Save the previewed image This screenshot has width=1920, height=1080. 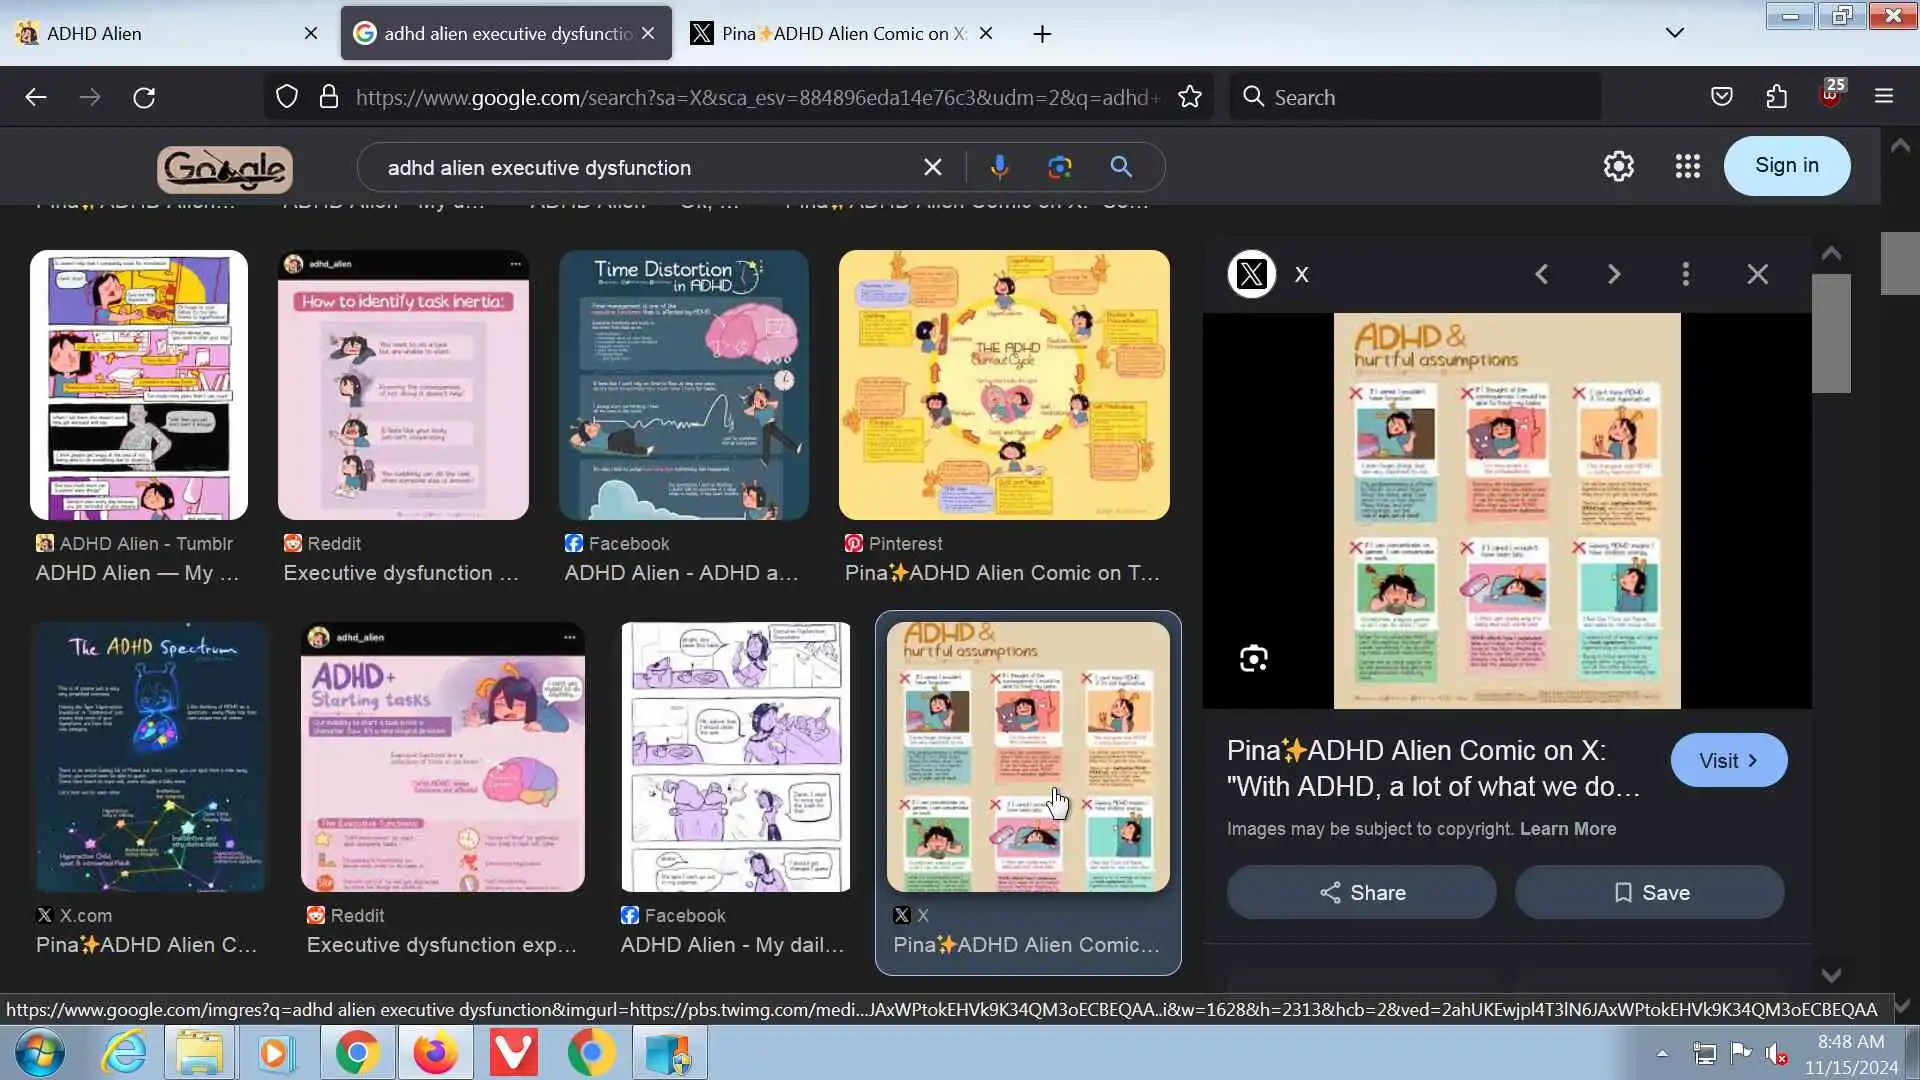click(1649, 892)
